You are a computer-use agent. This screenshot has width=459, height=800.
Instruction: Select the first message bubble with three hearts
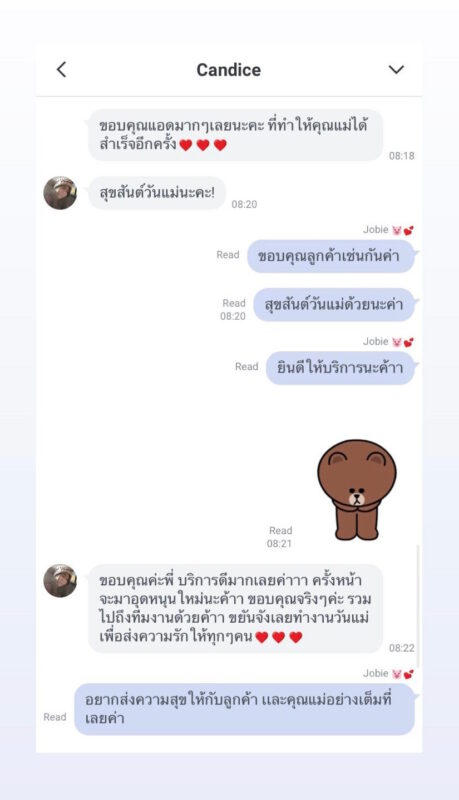(x=235, y=135)
